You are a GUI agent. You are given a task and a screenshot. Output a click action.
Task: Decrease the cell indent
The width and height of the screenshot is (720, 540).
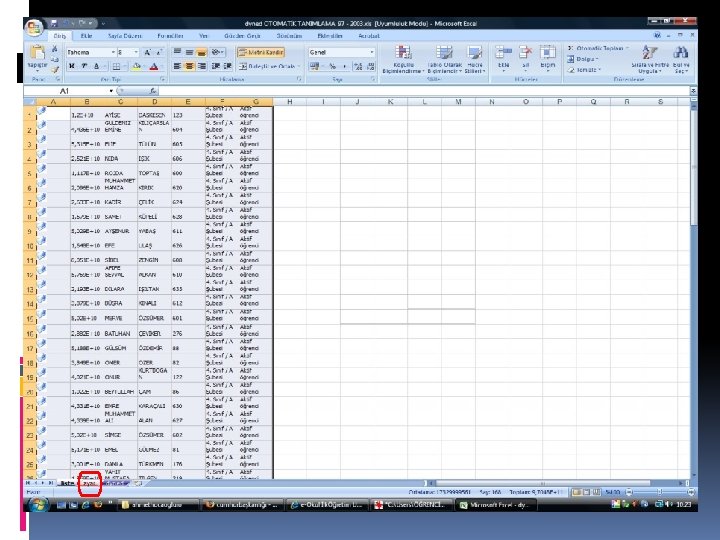click(x=215, y=67)
